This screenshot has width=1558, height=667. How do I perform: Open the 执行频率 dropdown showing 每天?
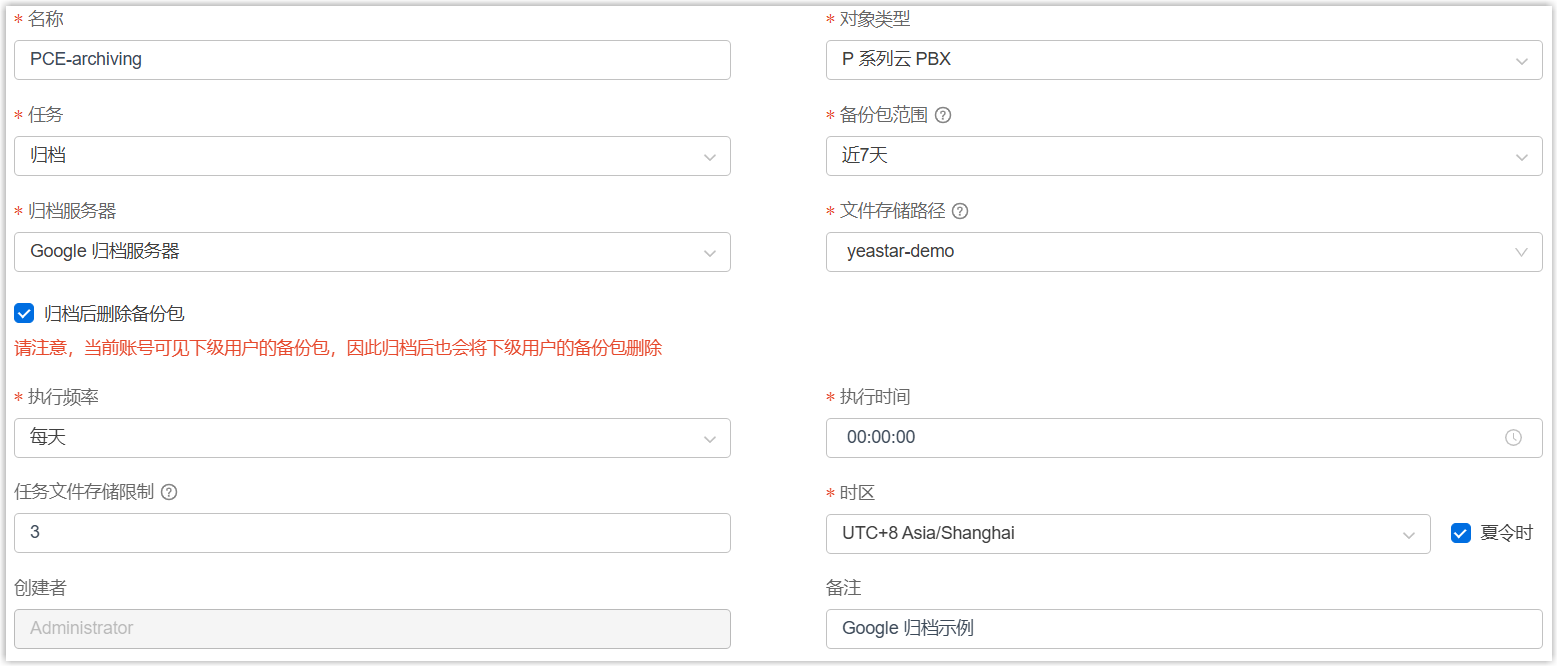pyautogui.click(x=372, y=438)
